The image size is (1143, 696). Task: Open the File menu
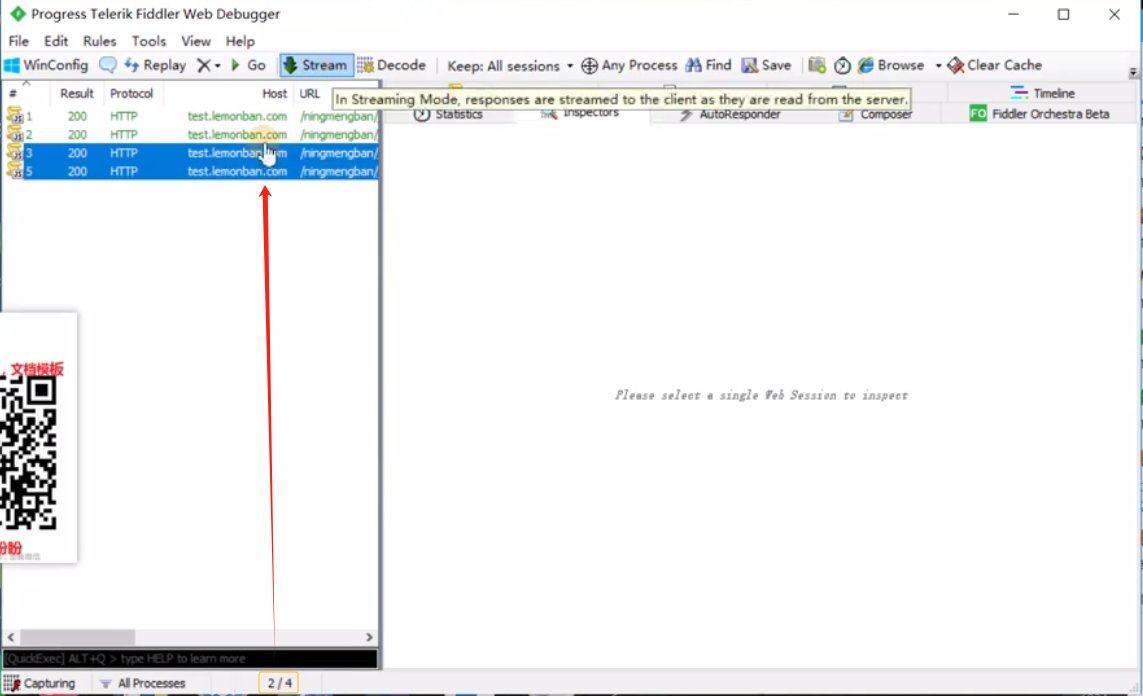click(19, 41)
